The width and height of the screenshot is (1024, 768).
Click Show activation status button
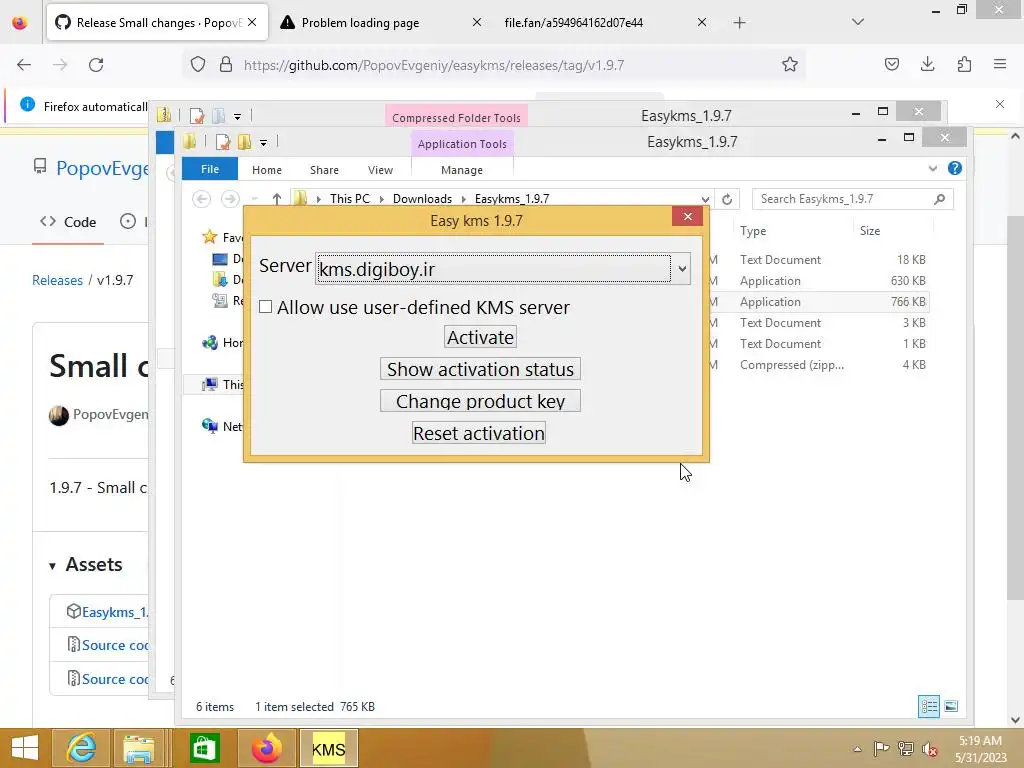click(x=480, y=369)
